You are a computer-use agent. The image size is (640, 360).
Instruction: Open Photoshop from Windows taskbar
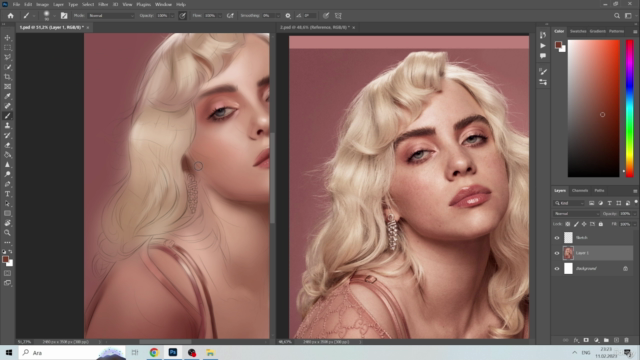pos(173,352)
